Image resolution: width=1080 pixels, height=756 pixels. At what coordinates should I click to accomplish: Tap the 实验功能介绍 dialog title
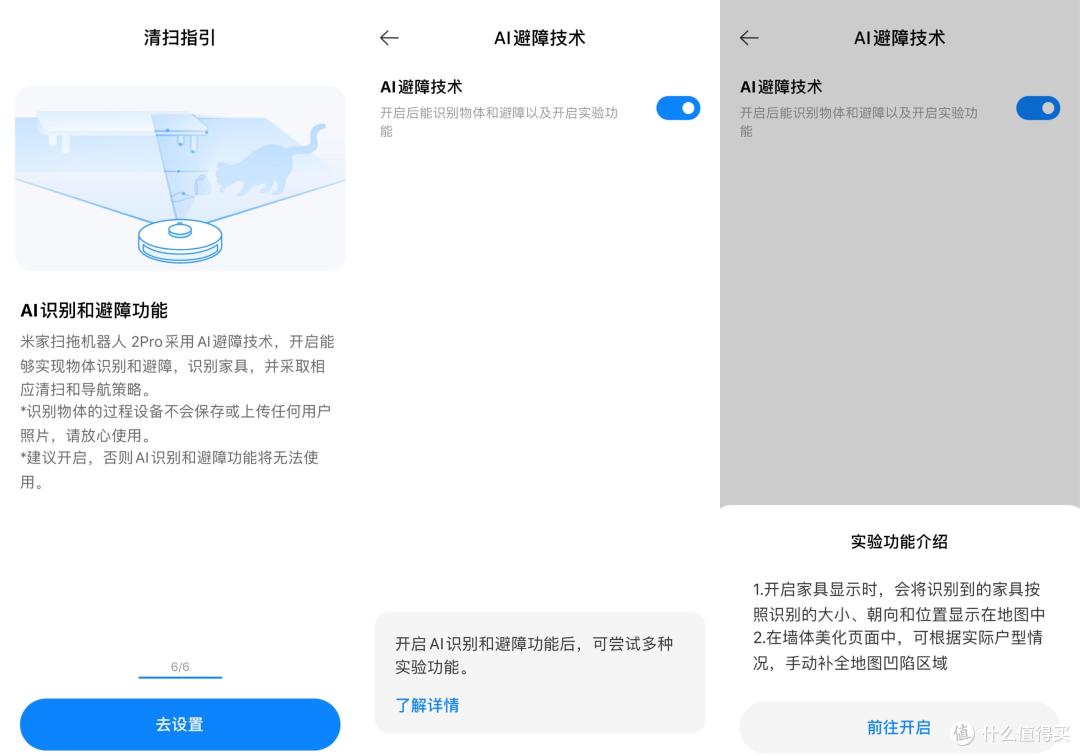[899, 542]
